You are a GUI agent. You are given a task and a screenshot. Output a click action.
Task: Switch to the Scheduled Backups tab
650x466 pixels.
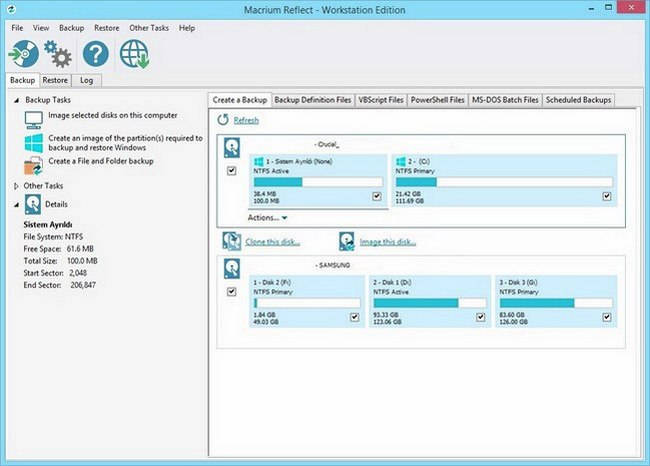point(579,100)
